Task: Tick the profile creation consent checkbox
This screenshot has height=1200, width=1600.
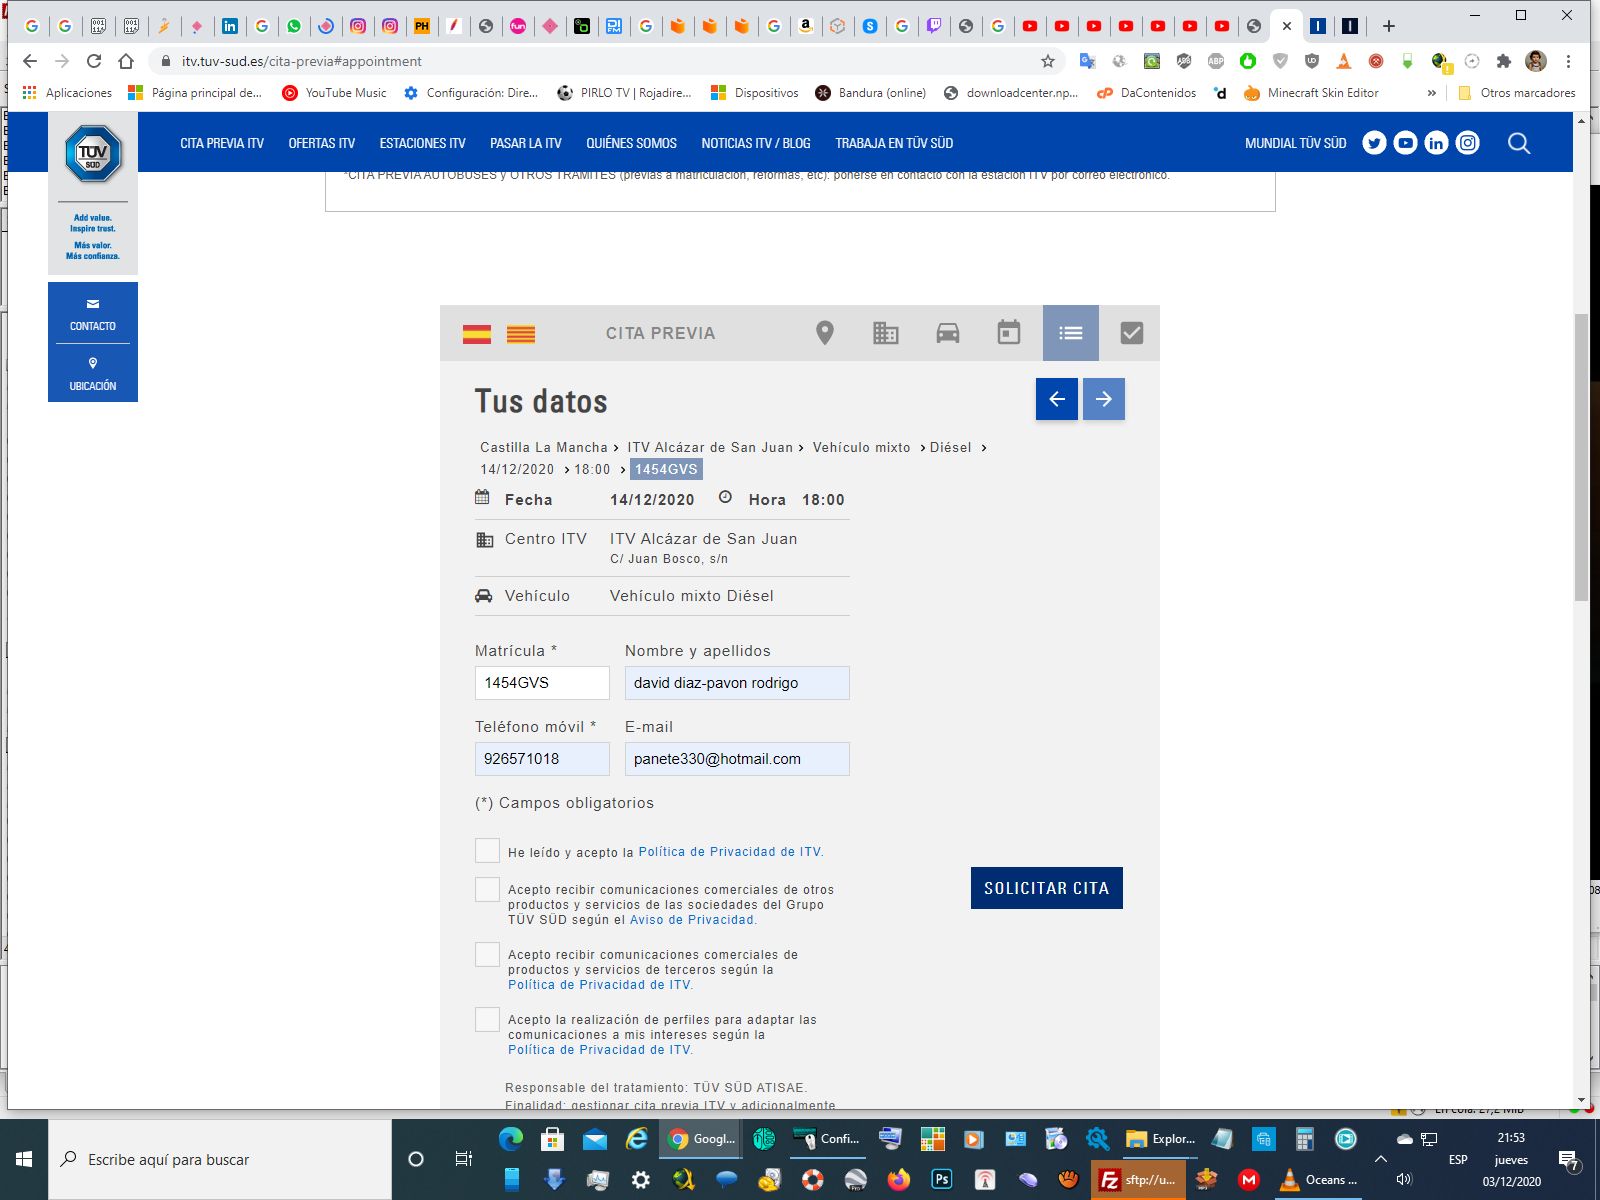Action: tap(487, 1019)
